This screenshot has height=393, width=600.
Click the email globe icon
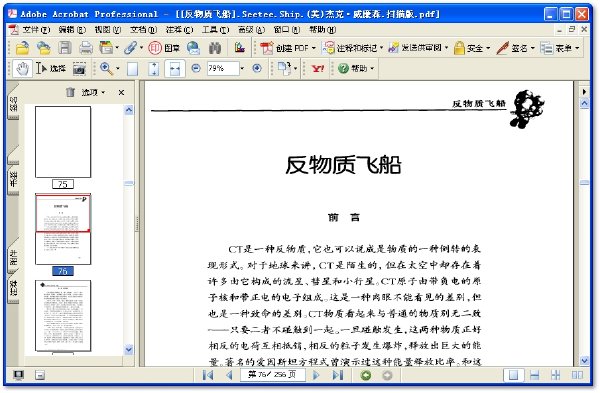(x=194, y=48)
